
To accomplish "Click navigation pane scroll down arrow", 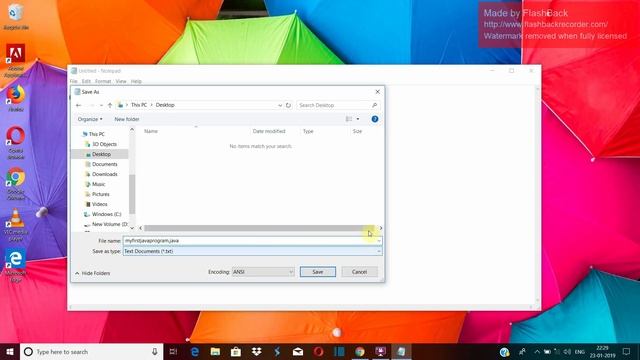I will pyautogui.click(x=132, y=228).
